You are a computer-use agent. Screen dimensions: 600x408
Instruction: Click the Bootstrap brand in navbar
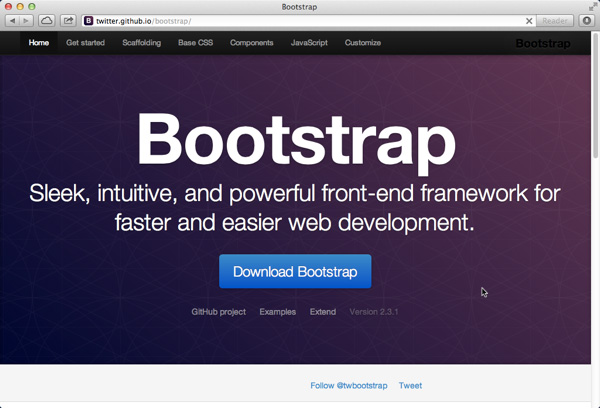coord(543,44)
